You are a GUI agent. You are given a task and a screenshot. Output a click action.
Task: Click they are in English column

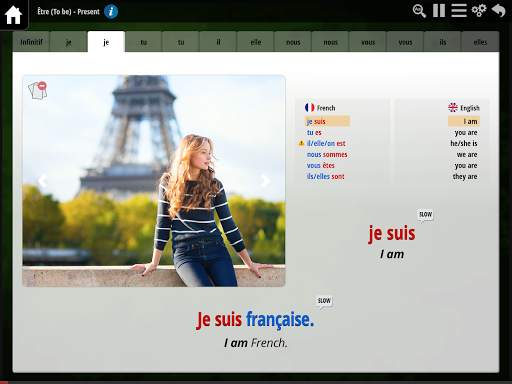pyautogui.click(x=465, y=176)
